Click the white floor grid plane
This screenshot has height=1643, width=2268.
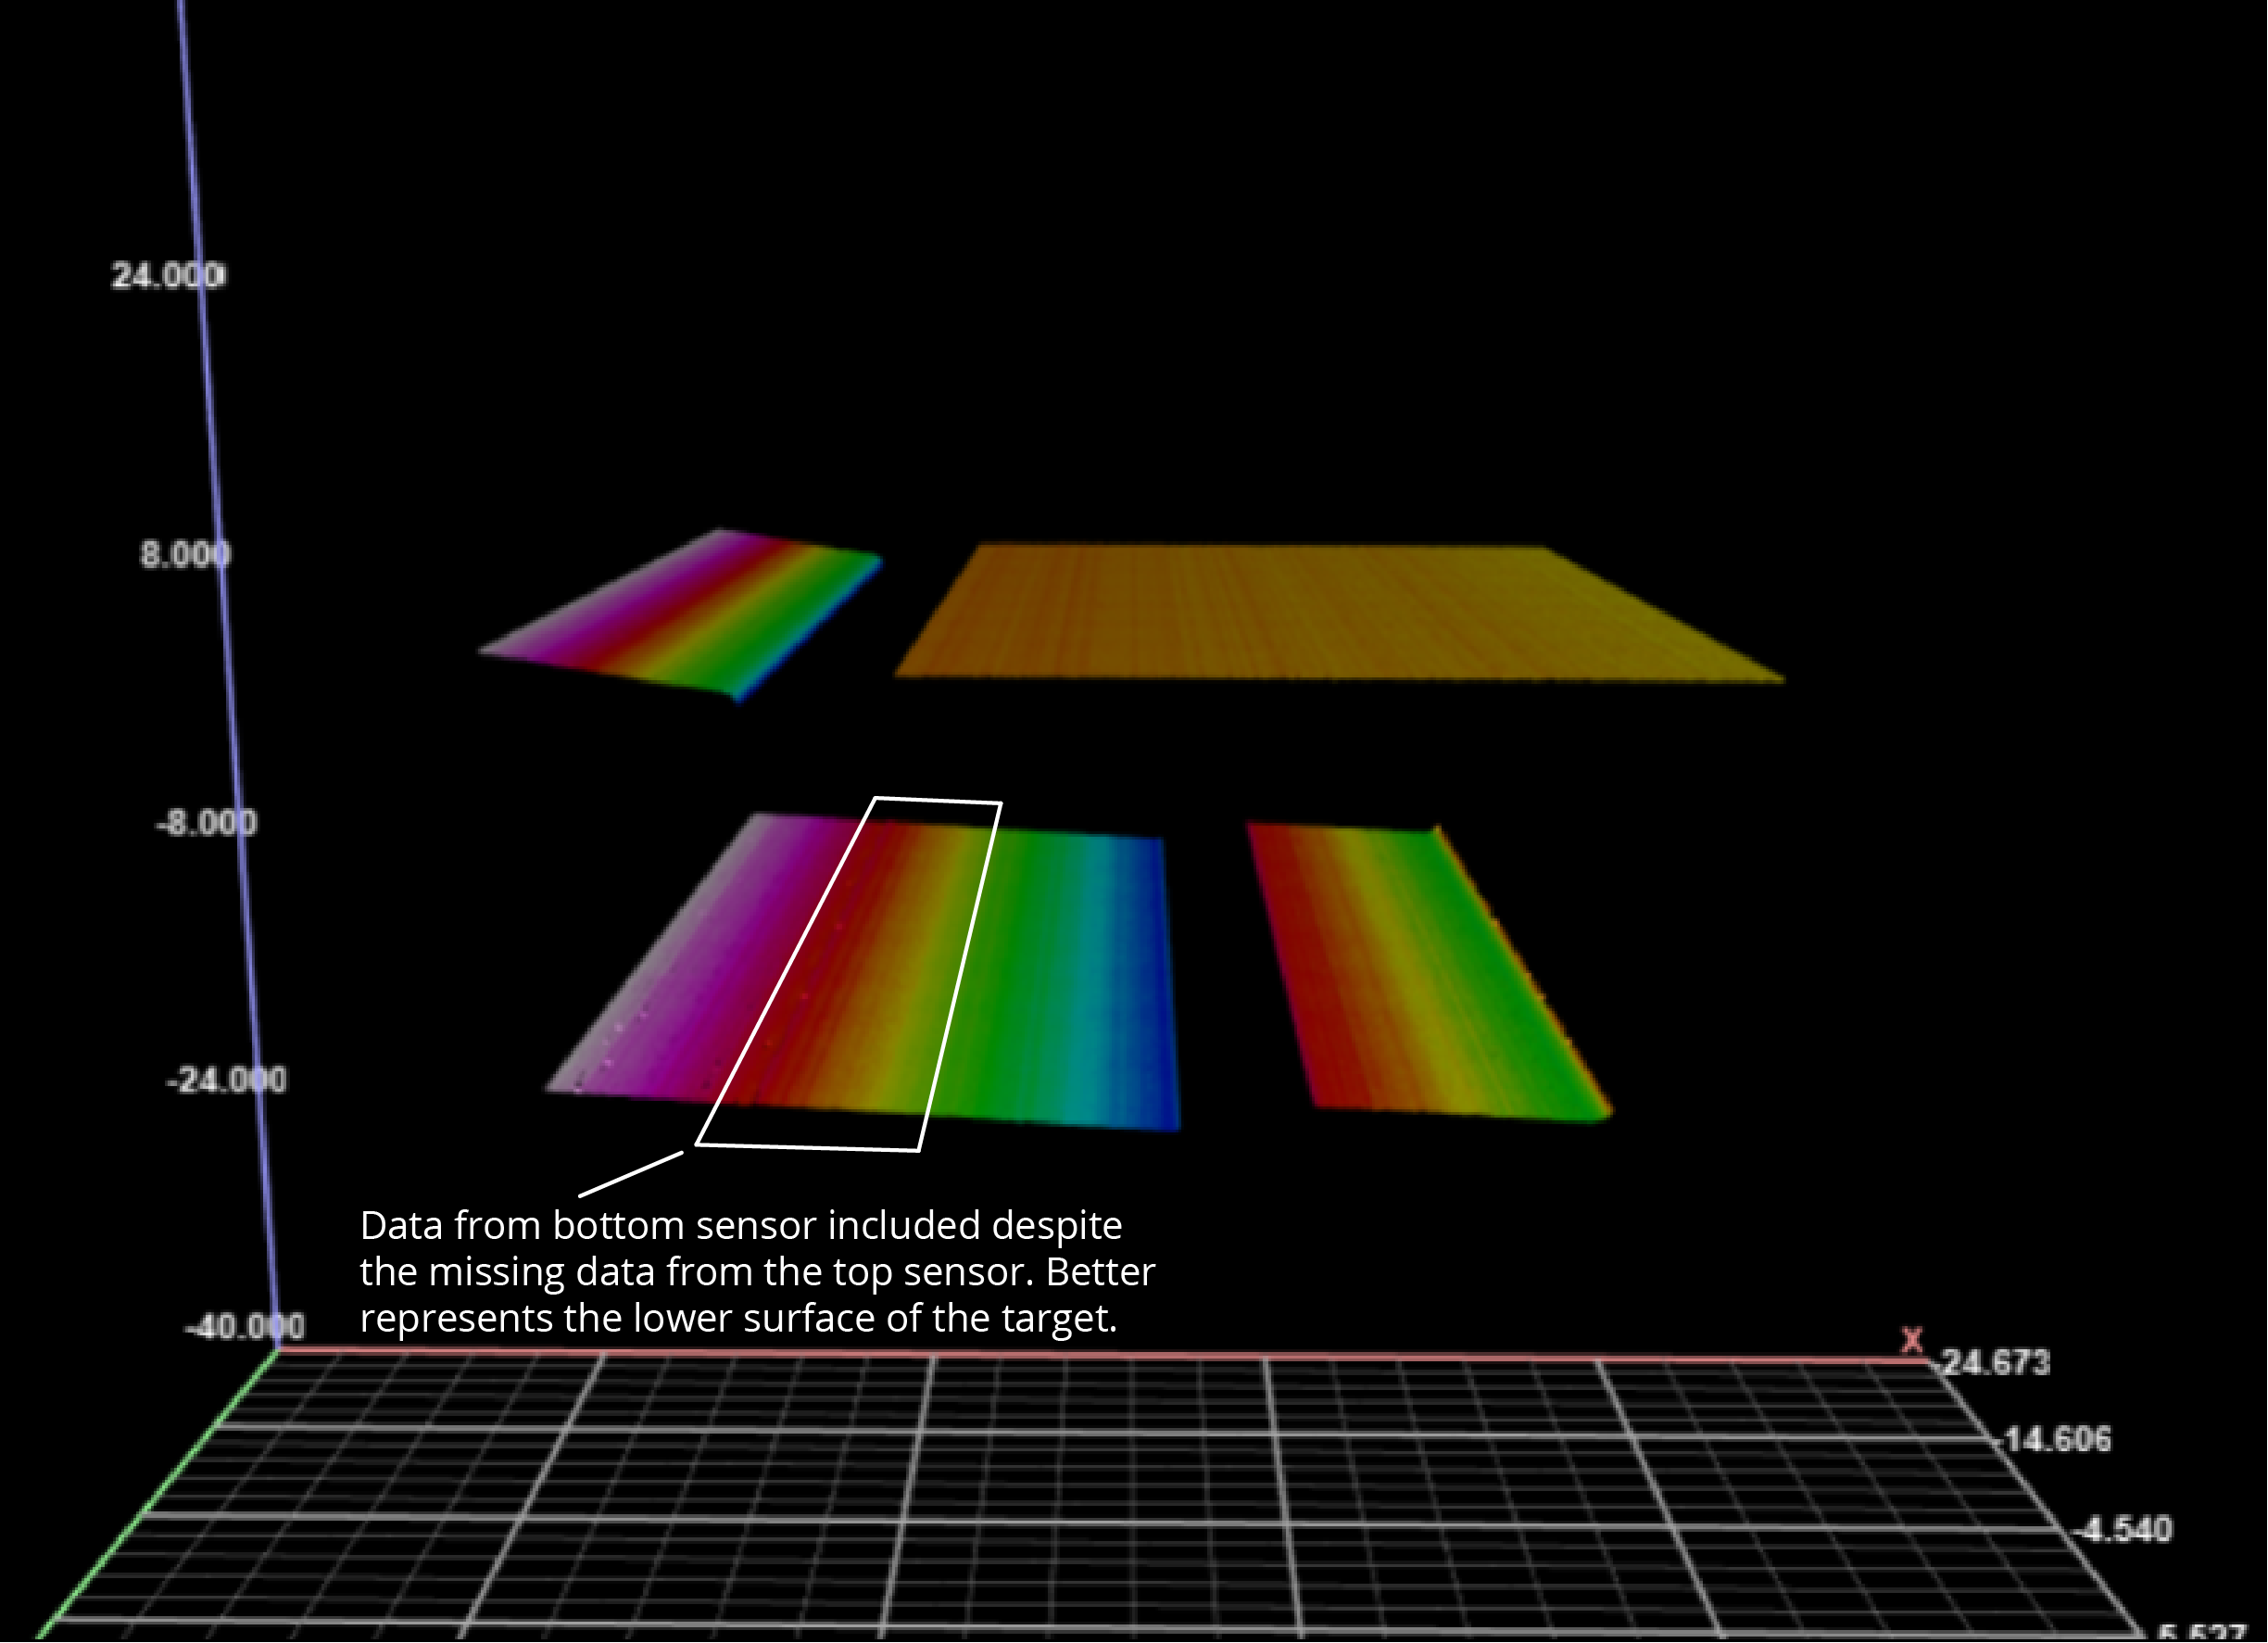(1100, 1500)
